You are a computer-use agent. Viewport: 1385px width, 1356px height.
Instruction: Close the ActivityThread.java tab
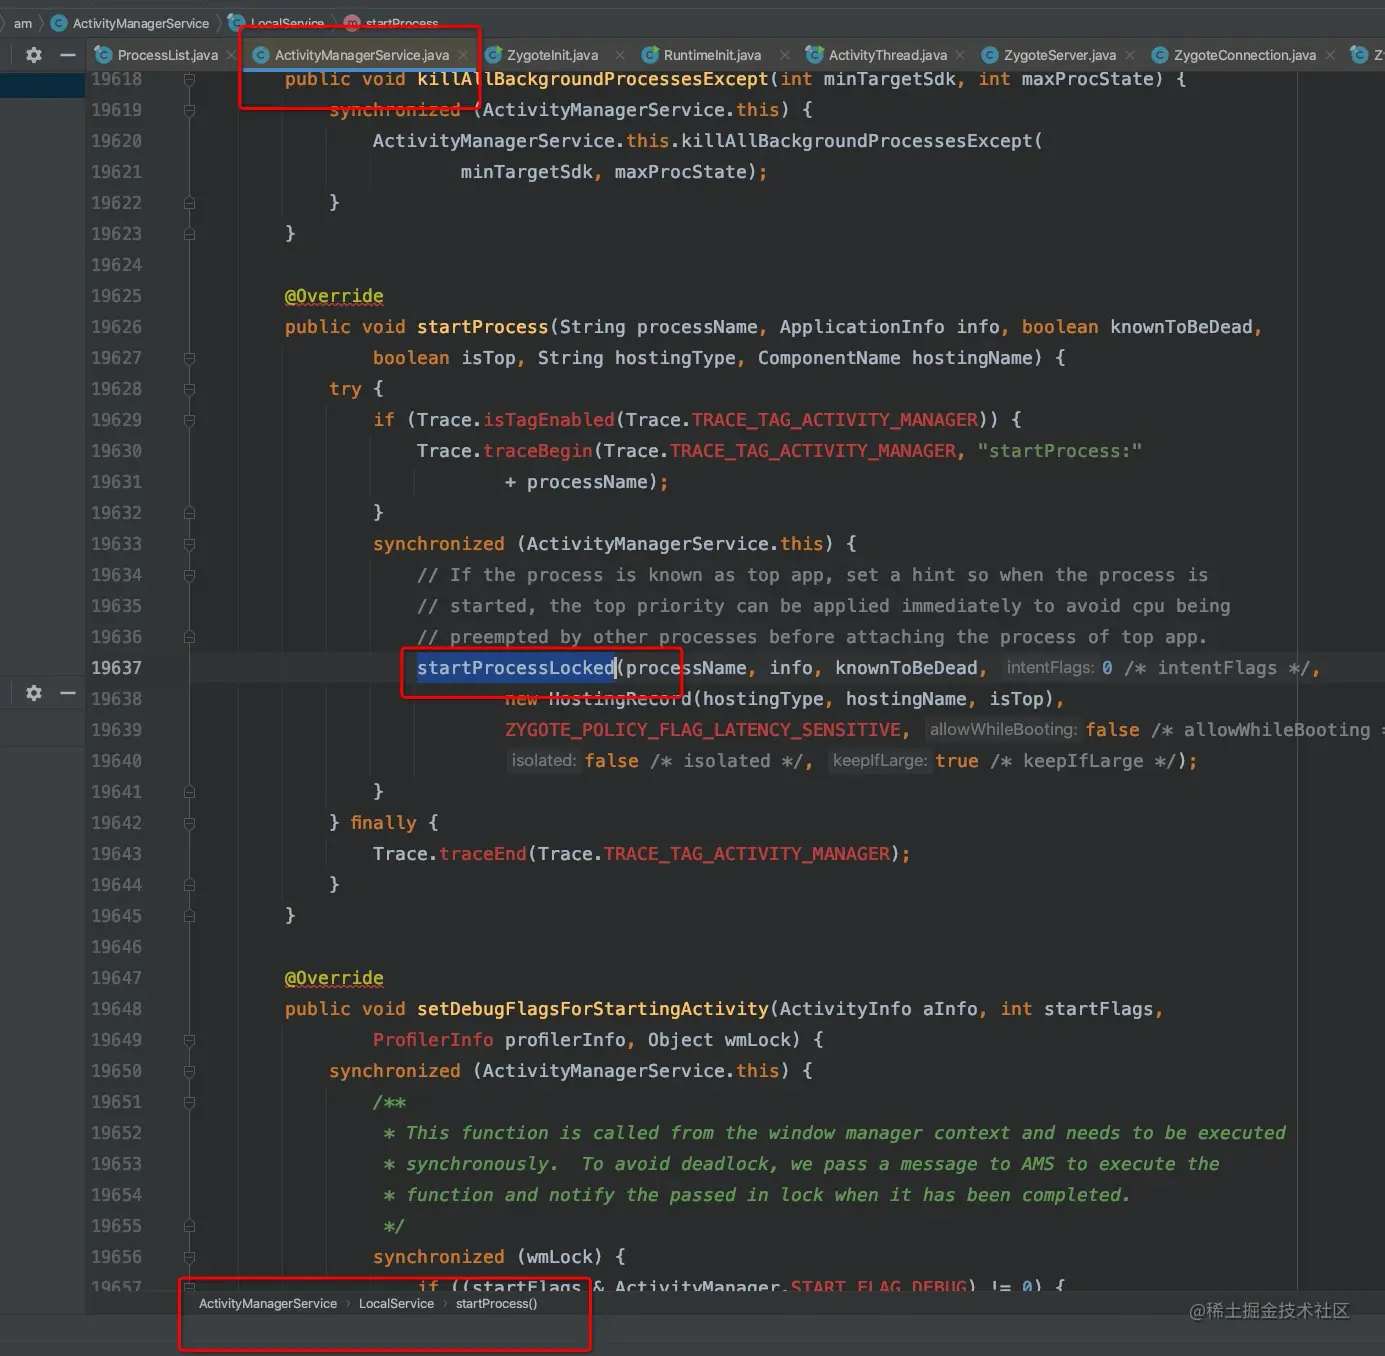pyautogui.click(x=960, y=55)
